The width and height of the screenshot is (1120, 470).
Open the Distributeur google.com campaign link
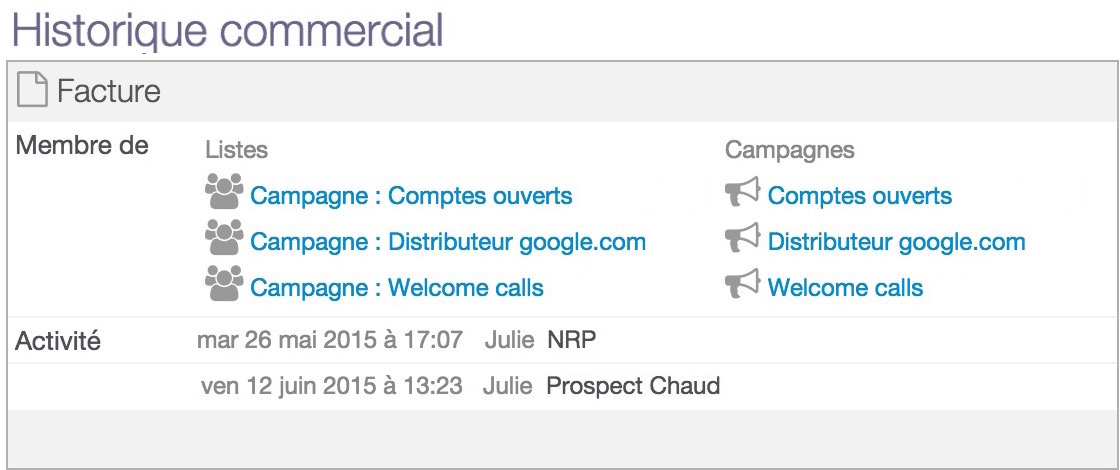point(896,242)
